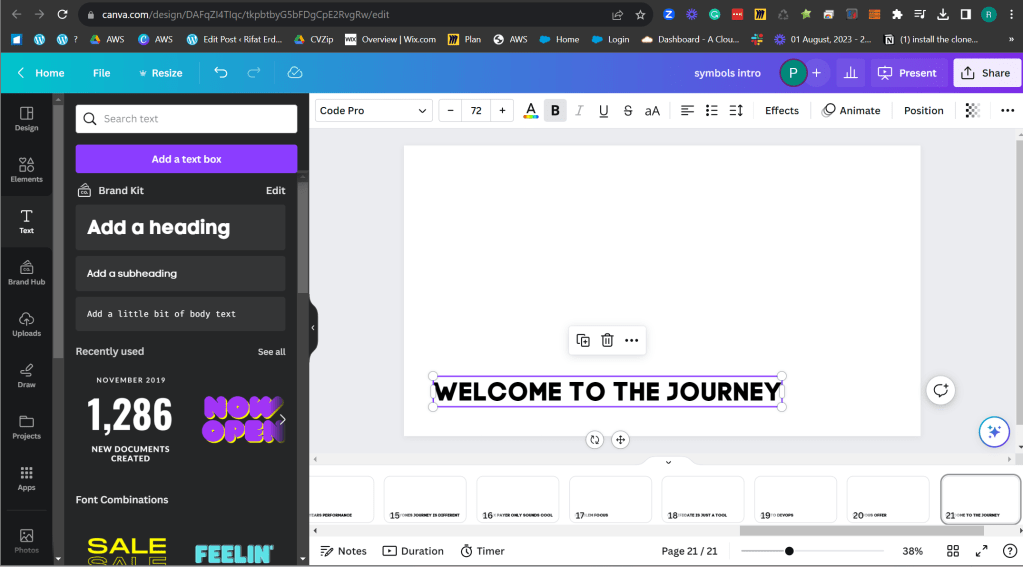Open Canva Assistant magic button

pyautogui.click(x=994, y=432)
